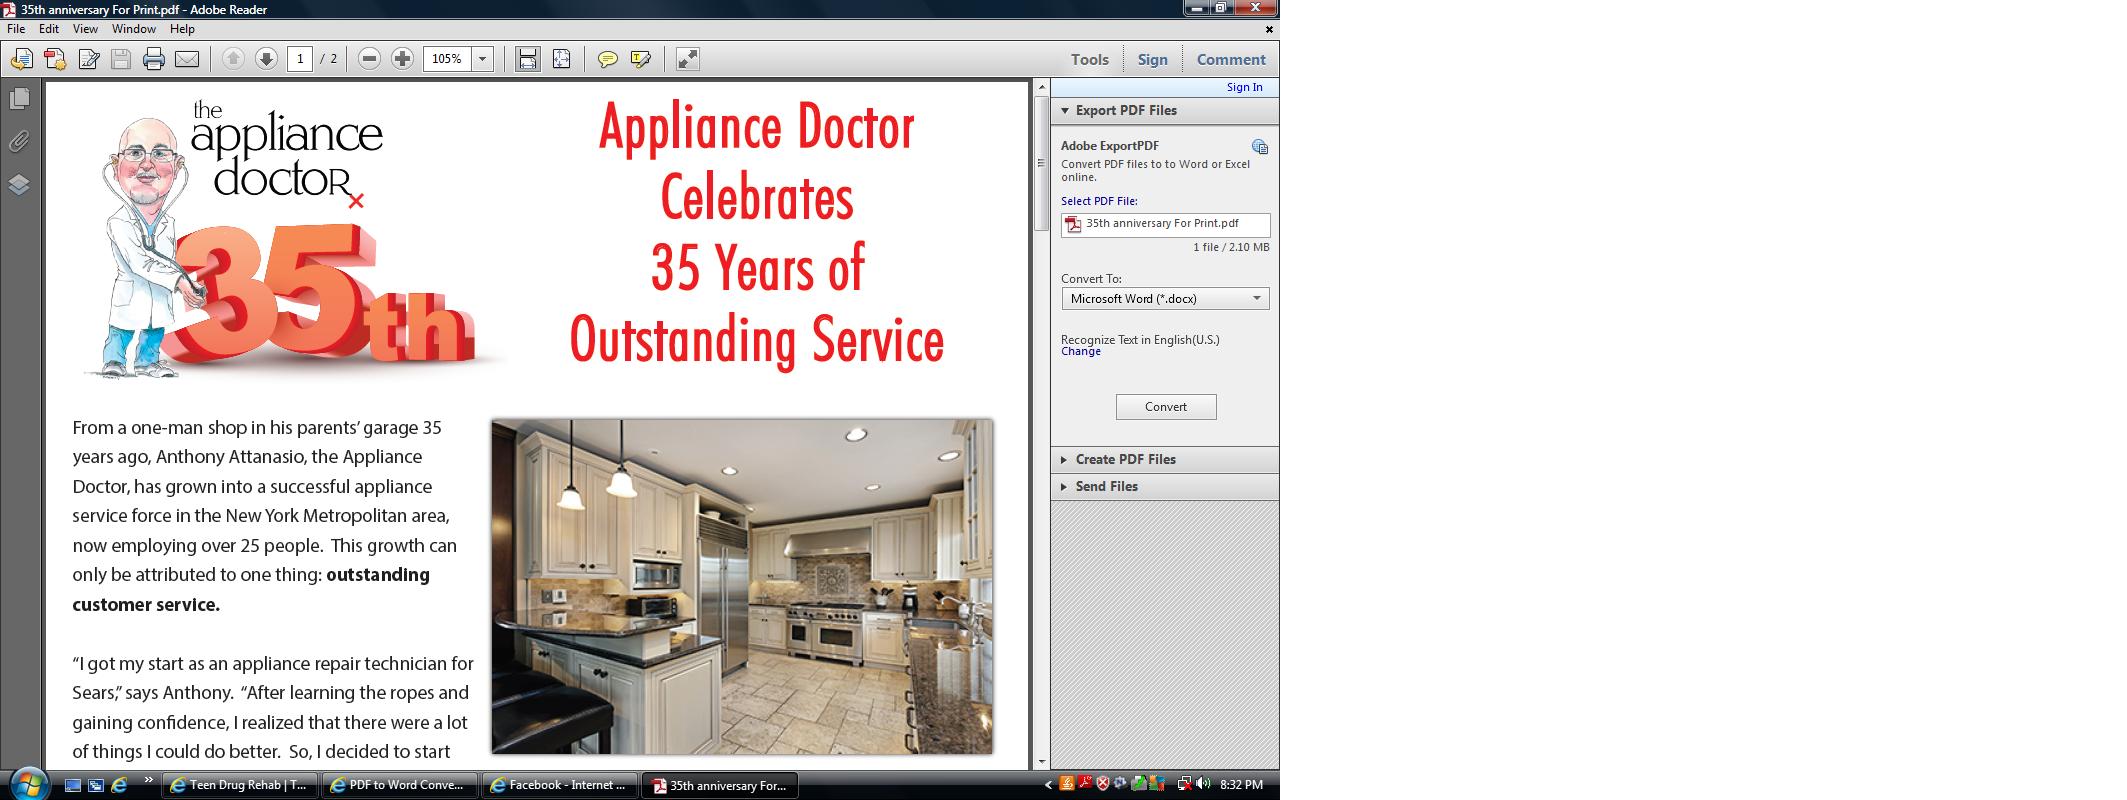
Task: Click the kitchen photo in document
Action: pyautogui.click(x=742, y=586)
